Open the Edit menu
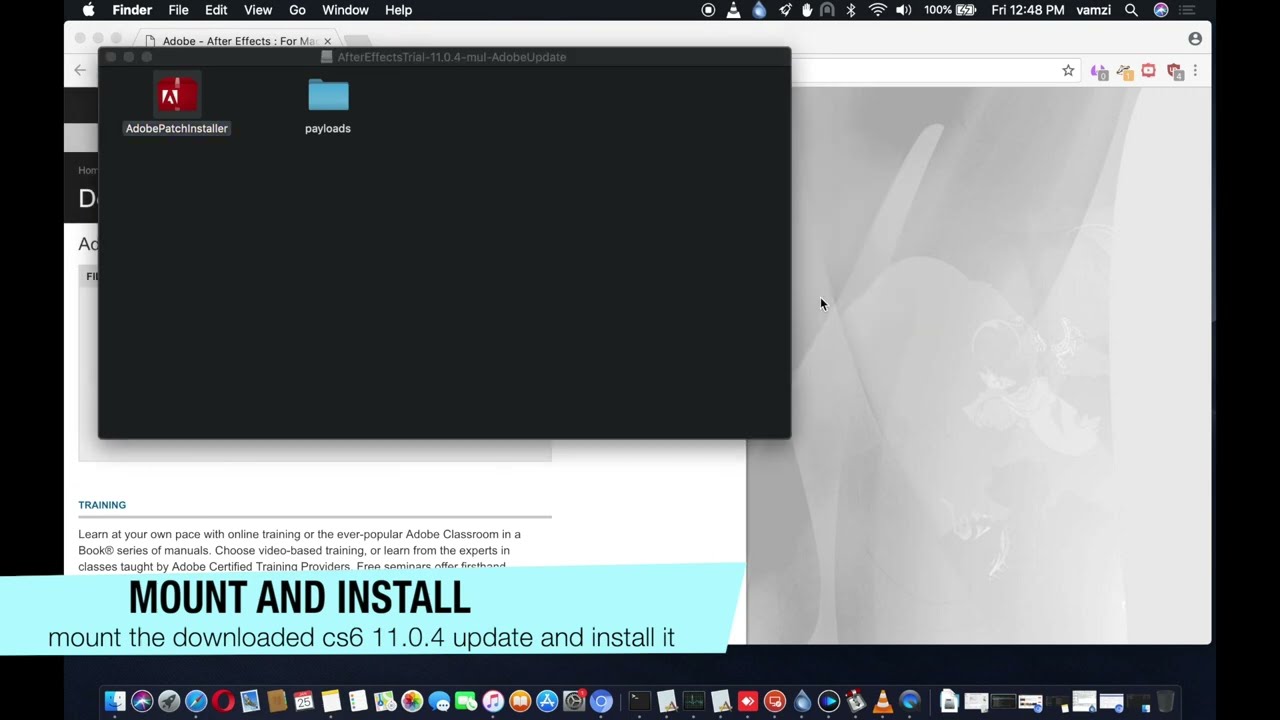This screenshot has width=1280, height=720. click(x=216, y=10)
